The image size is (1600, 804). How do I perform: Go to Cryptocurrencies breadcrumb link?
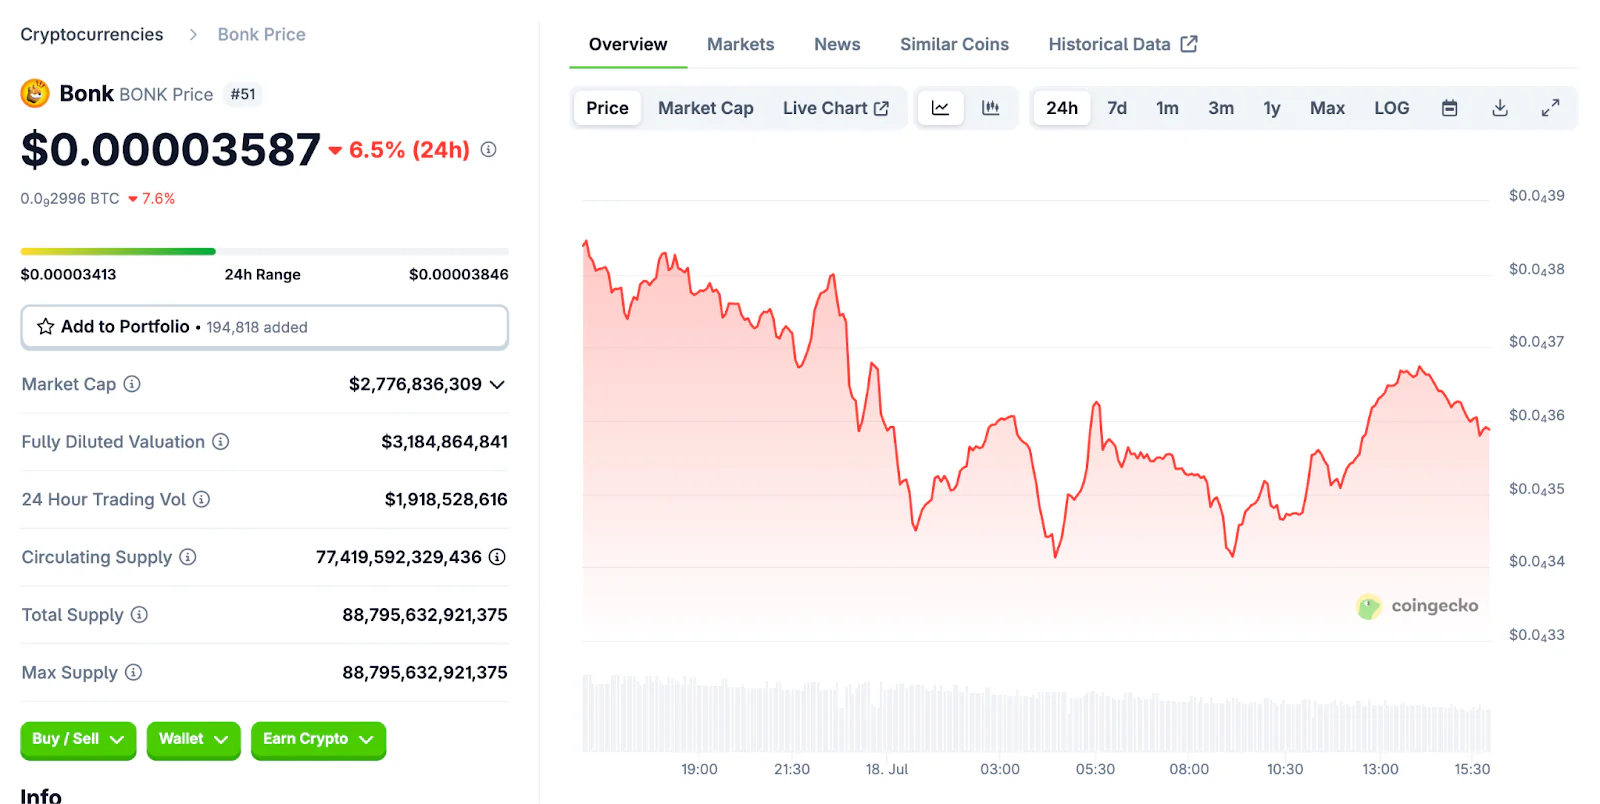(92, 34)
